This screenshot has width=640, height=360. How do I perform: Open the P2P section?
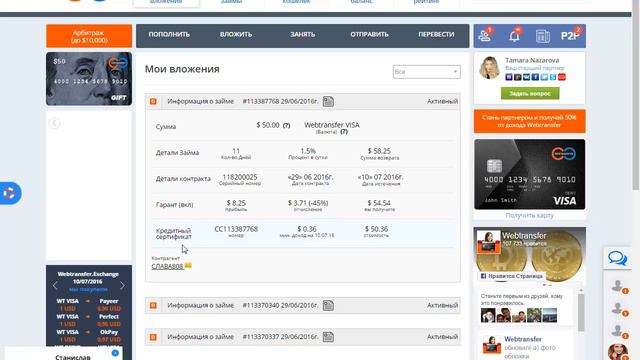pyautogui.click(x=570, y=36)
